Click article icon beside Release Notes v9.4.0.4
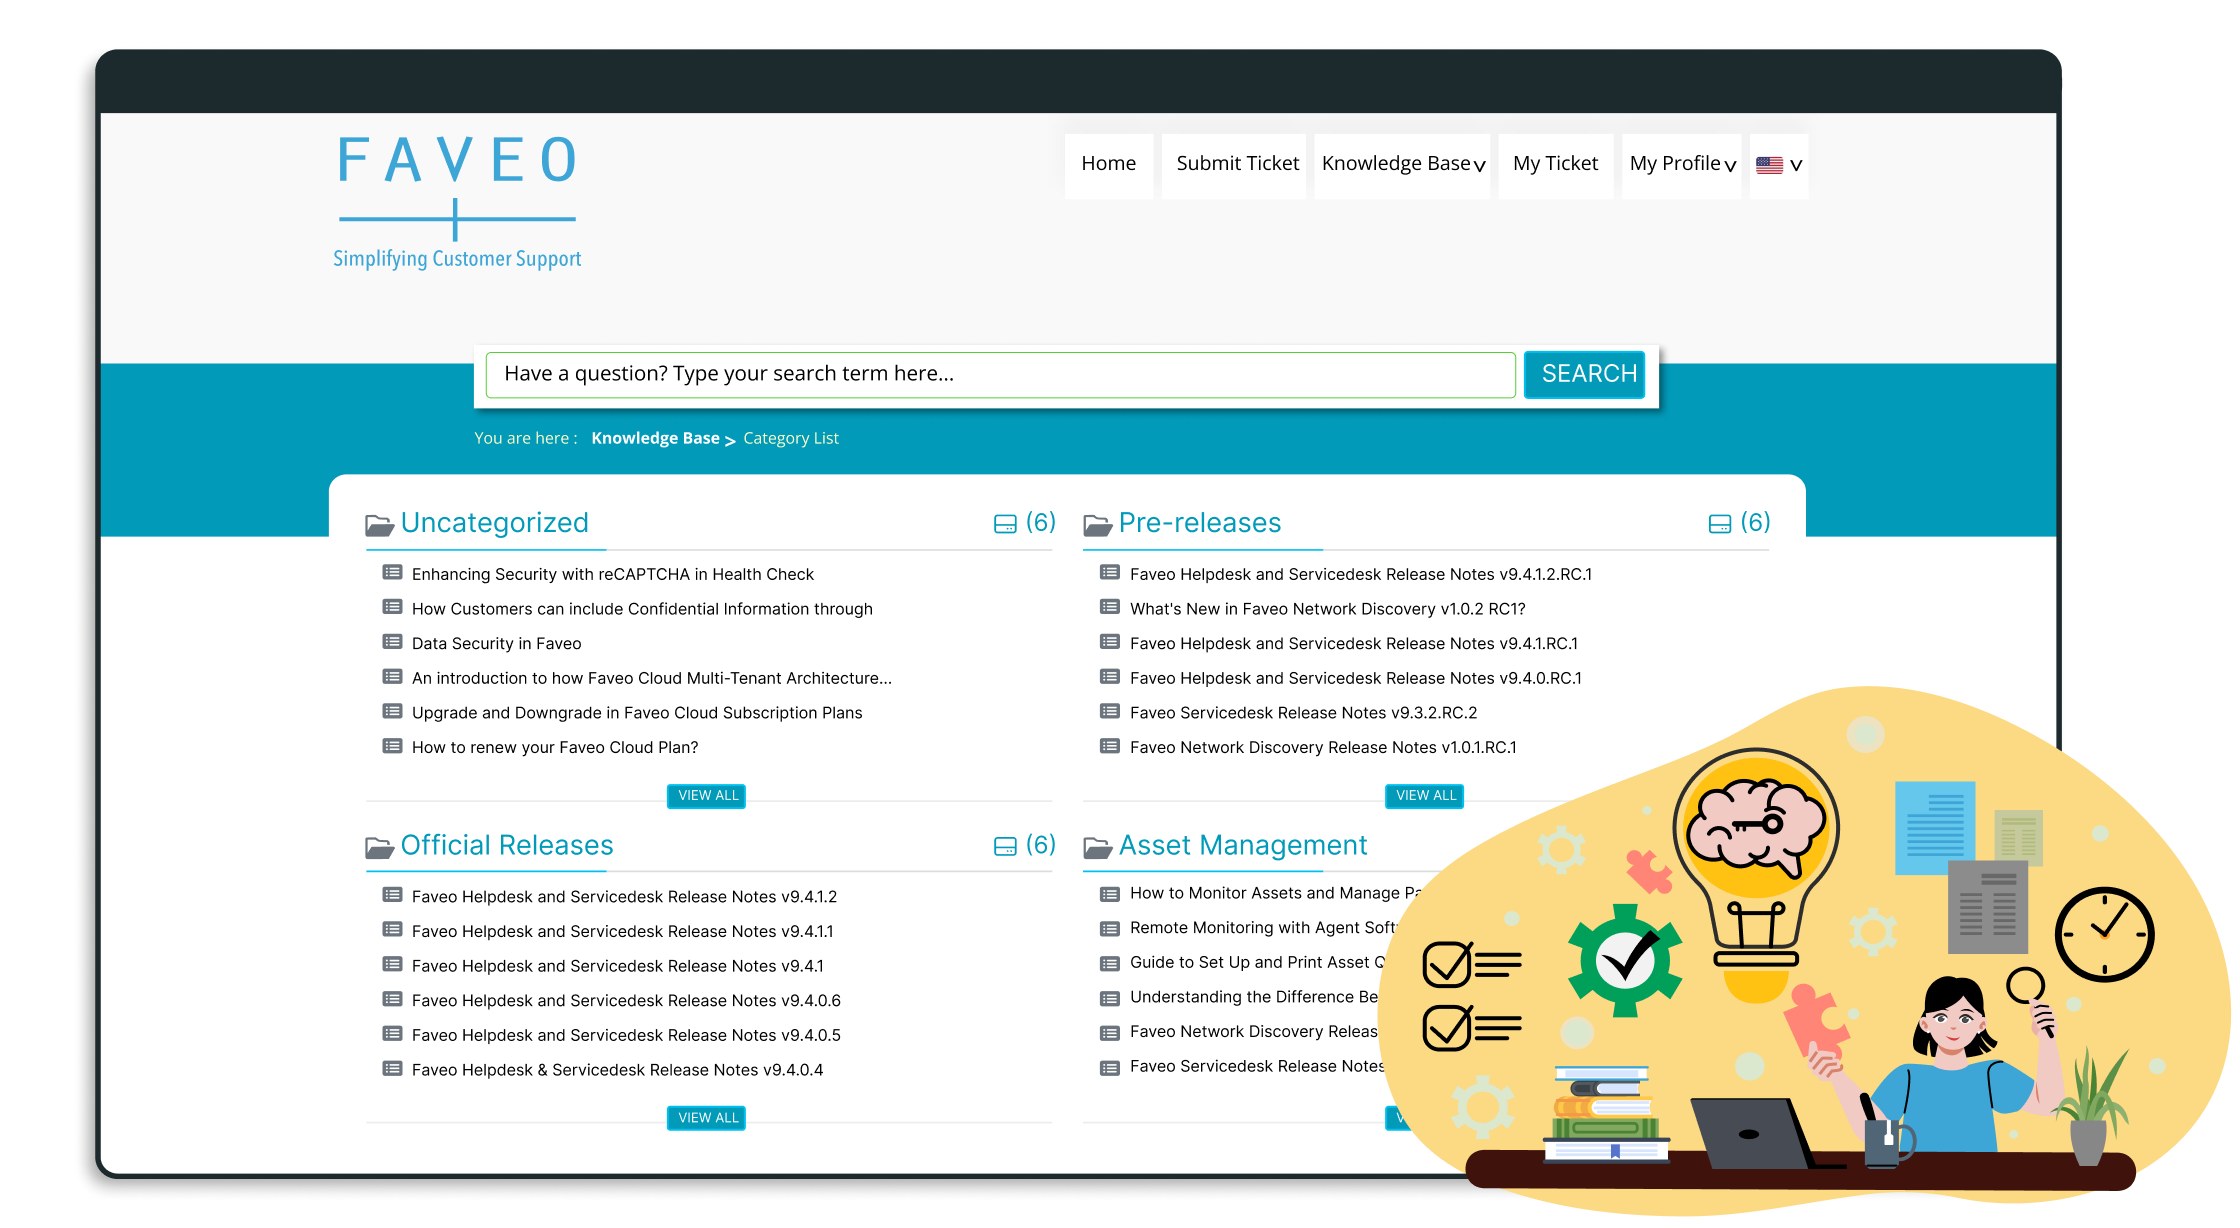The image size is (2240, 1228). pyautogui.click(x=392, y=1068)
